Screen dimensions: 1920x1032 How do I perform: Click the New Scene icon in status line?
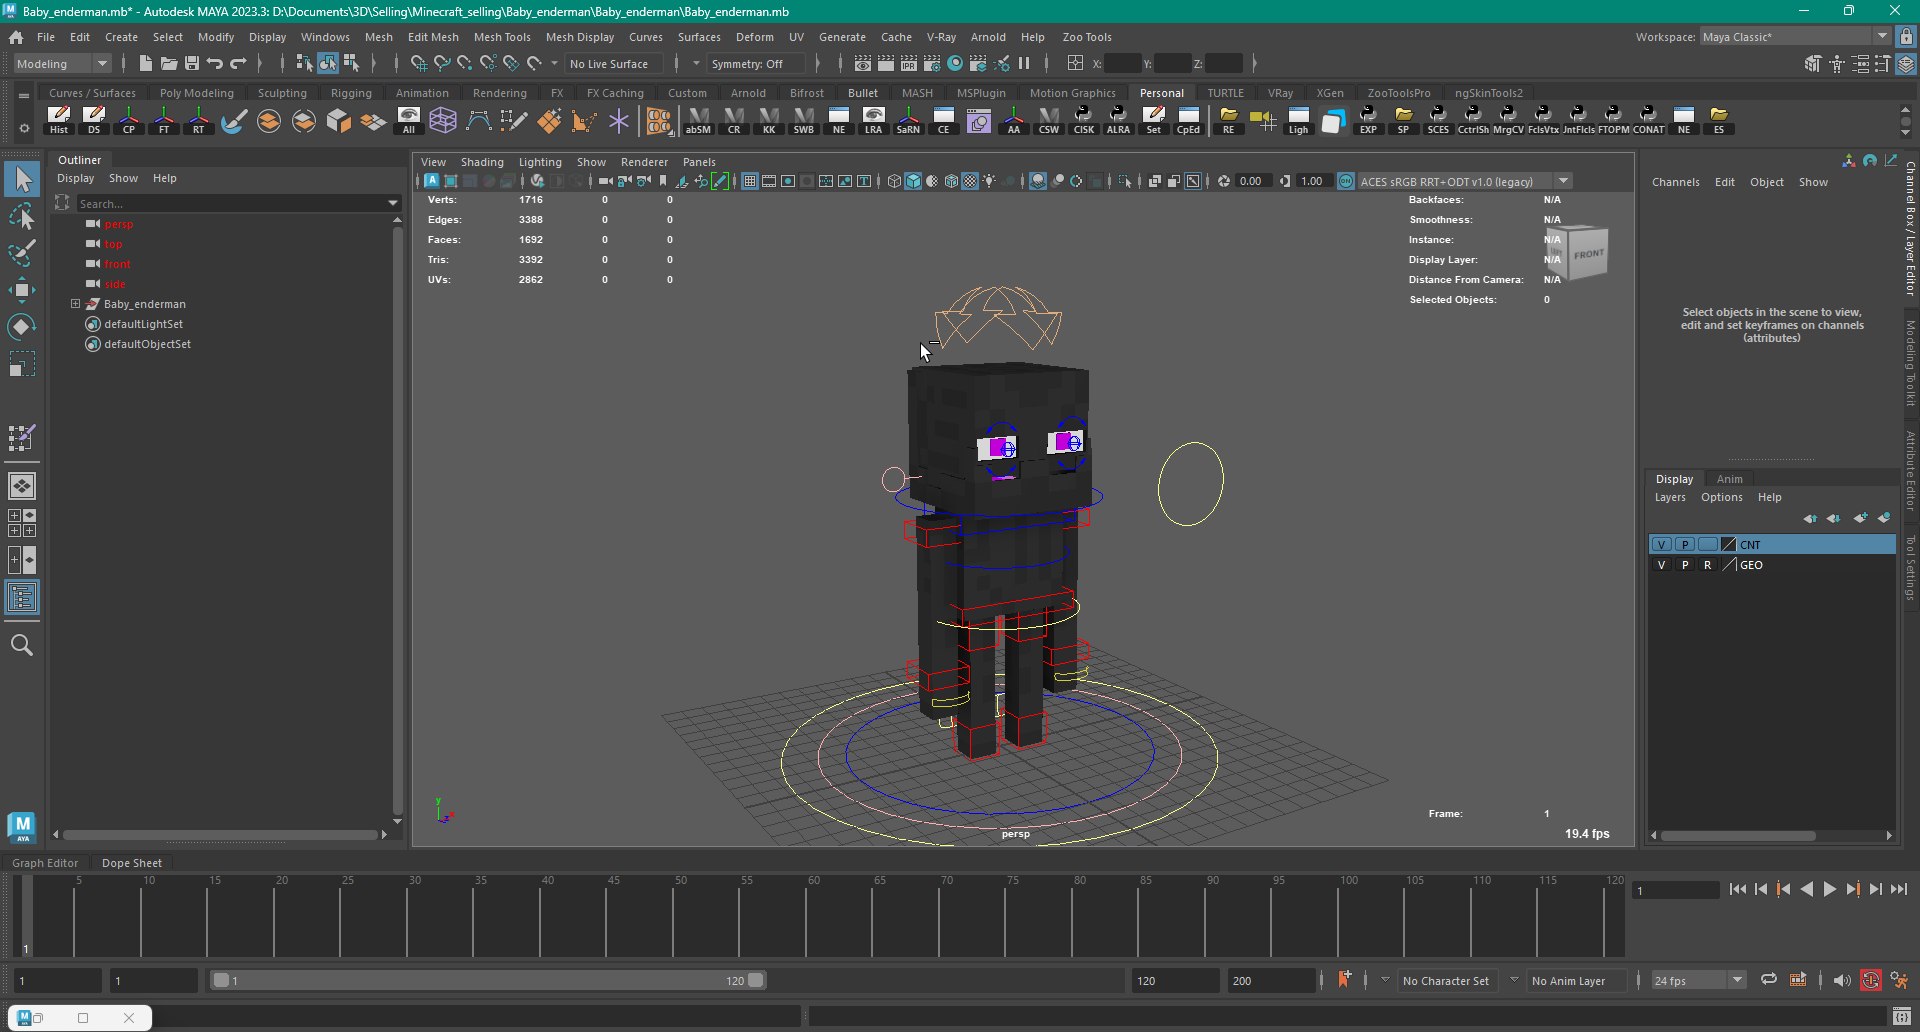click(x=146, y=64)
